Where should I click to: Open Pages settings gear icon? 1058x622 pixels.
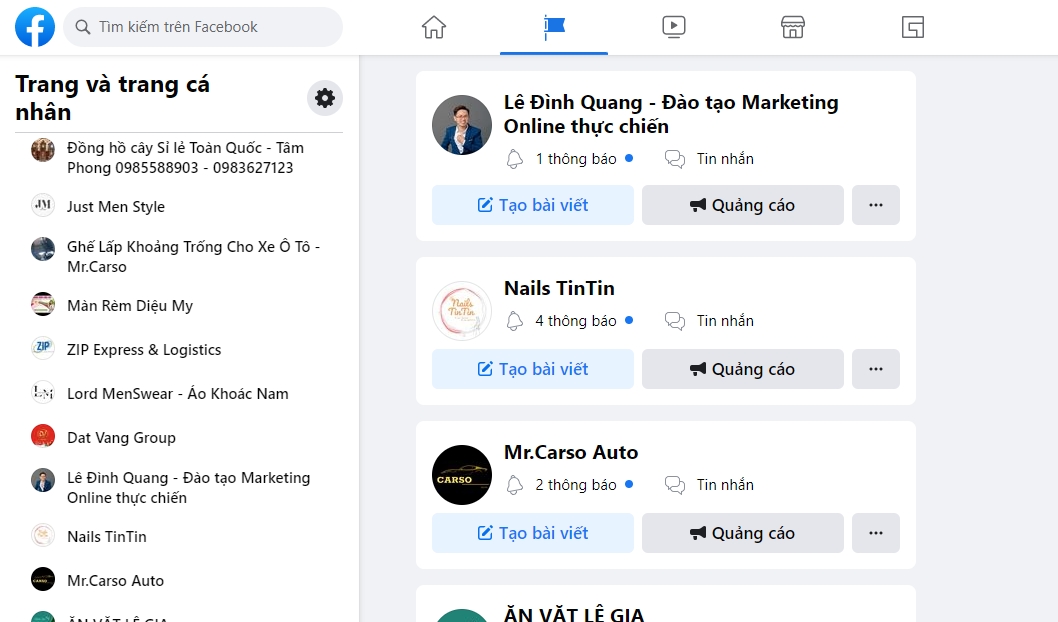pos(325,98)
